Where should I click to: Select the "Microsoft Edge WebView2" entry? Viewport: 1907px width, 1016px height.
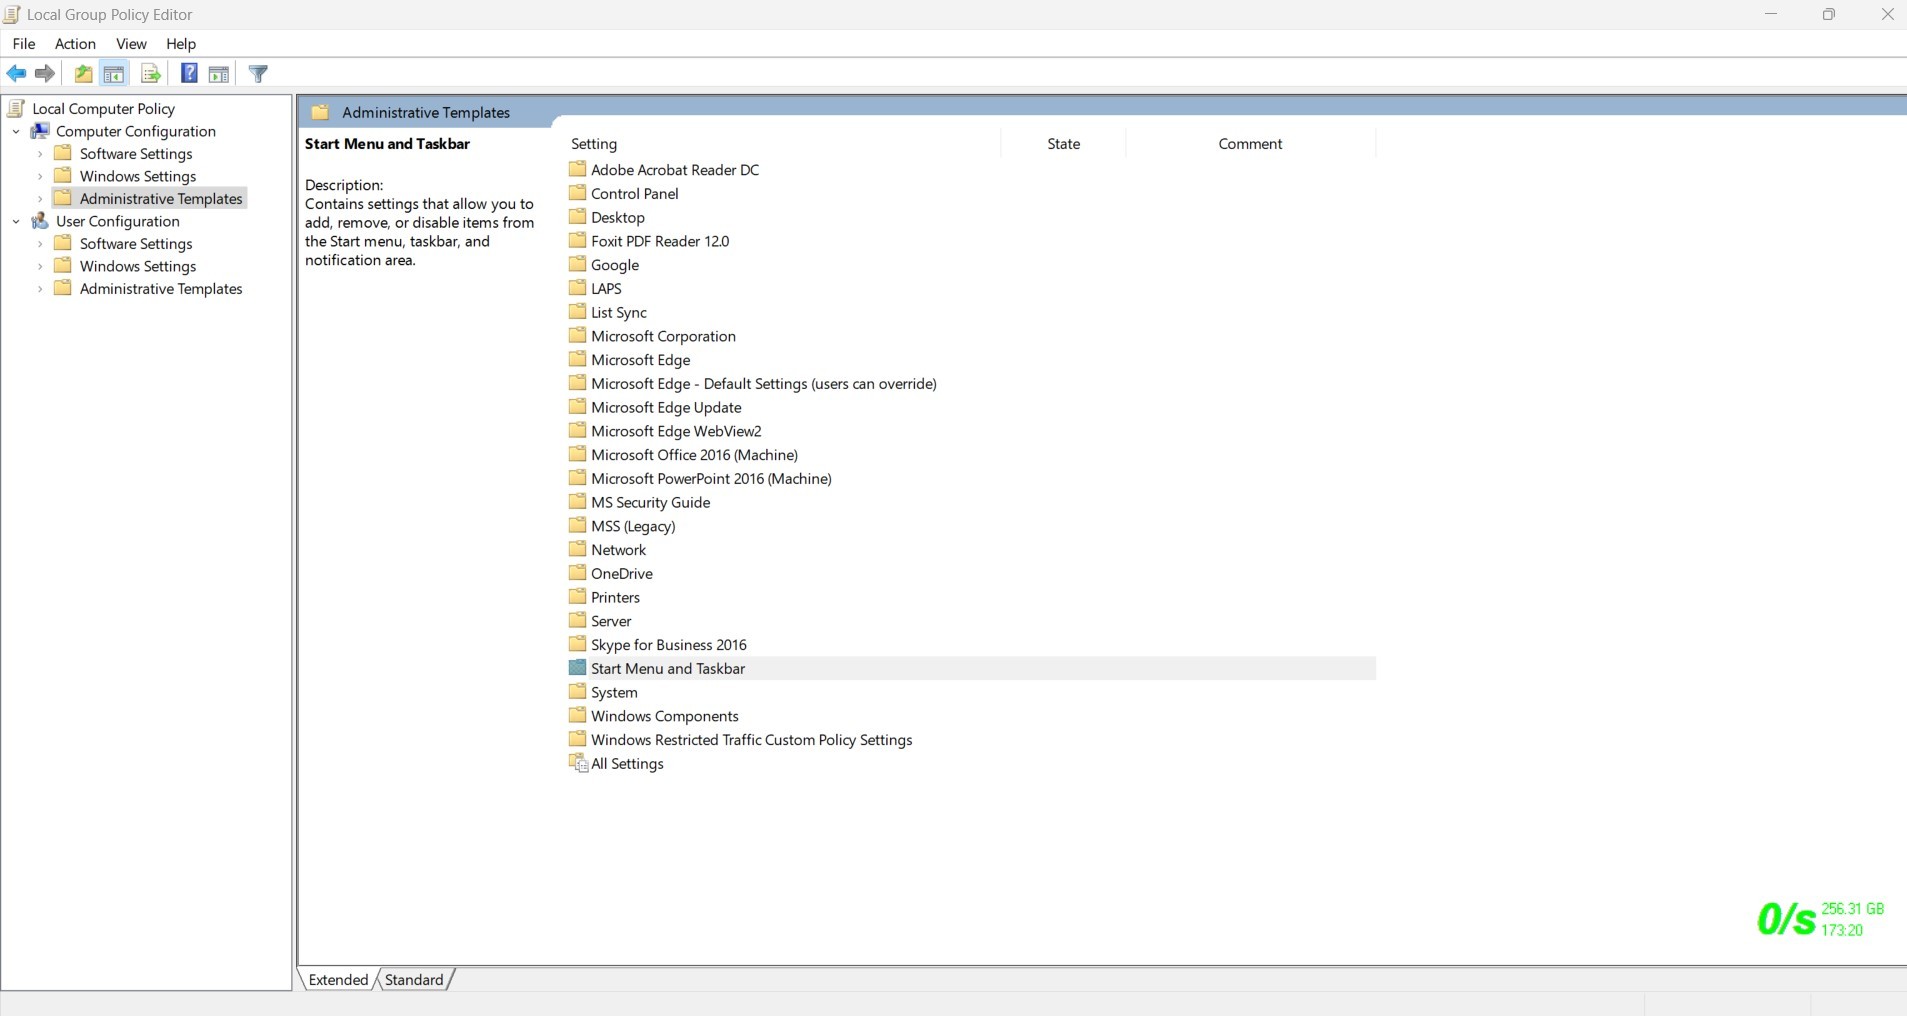coord(676,431)
